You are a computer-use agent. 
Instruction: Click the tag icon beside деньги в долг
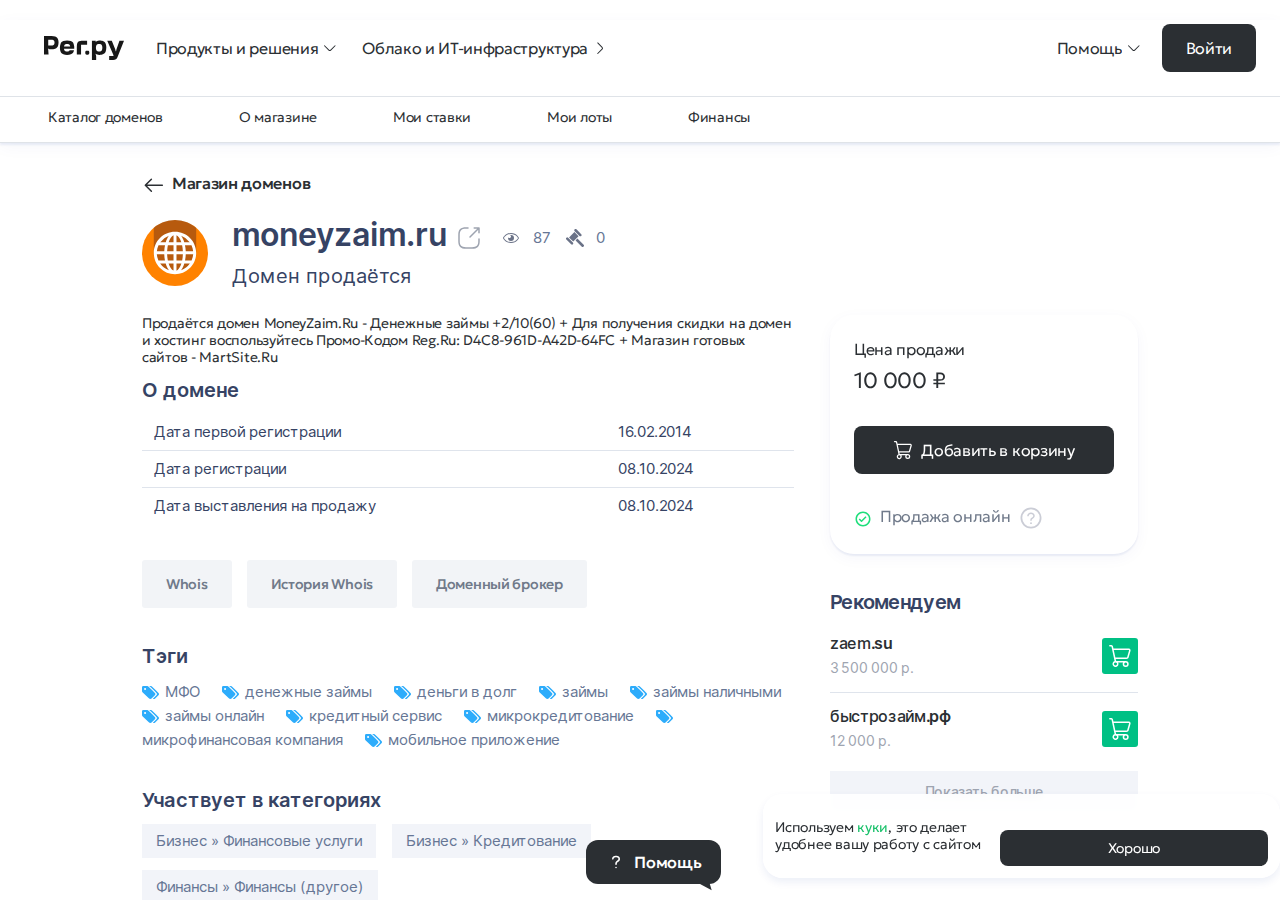[403, 692]
